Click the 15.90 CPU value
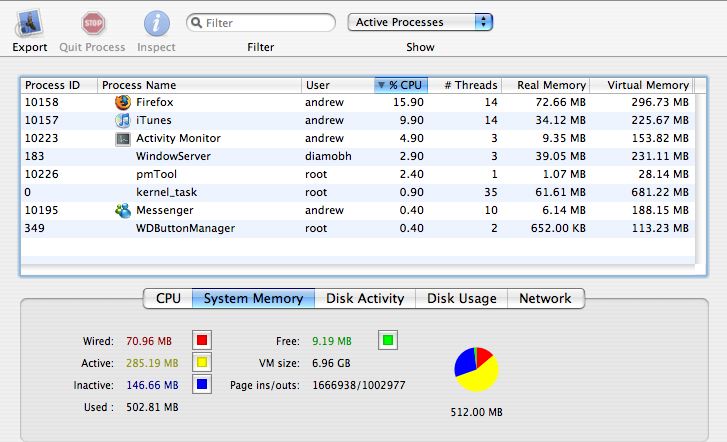The height and width of the screenshot is (442, 727). [x=408, y=102]
